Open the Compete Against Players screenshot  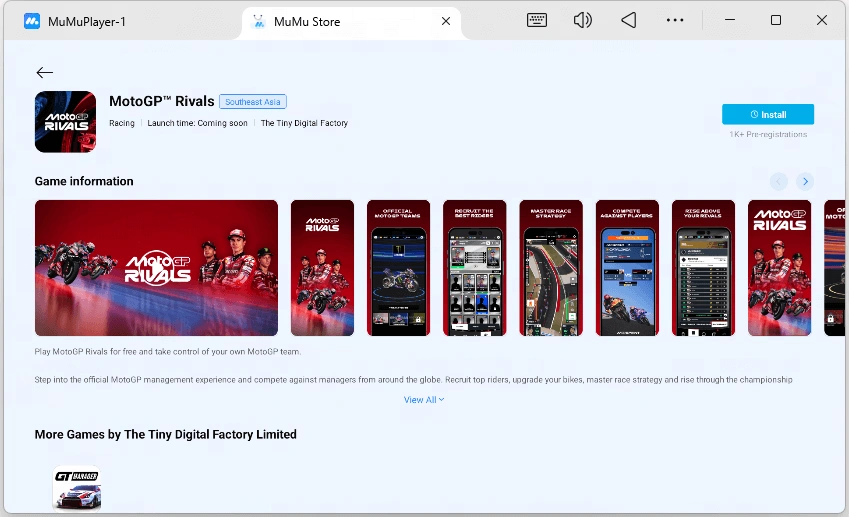point(628,268)
